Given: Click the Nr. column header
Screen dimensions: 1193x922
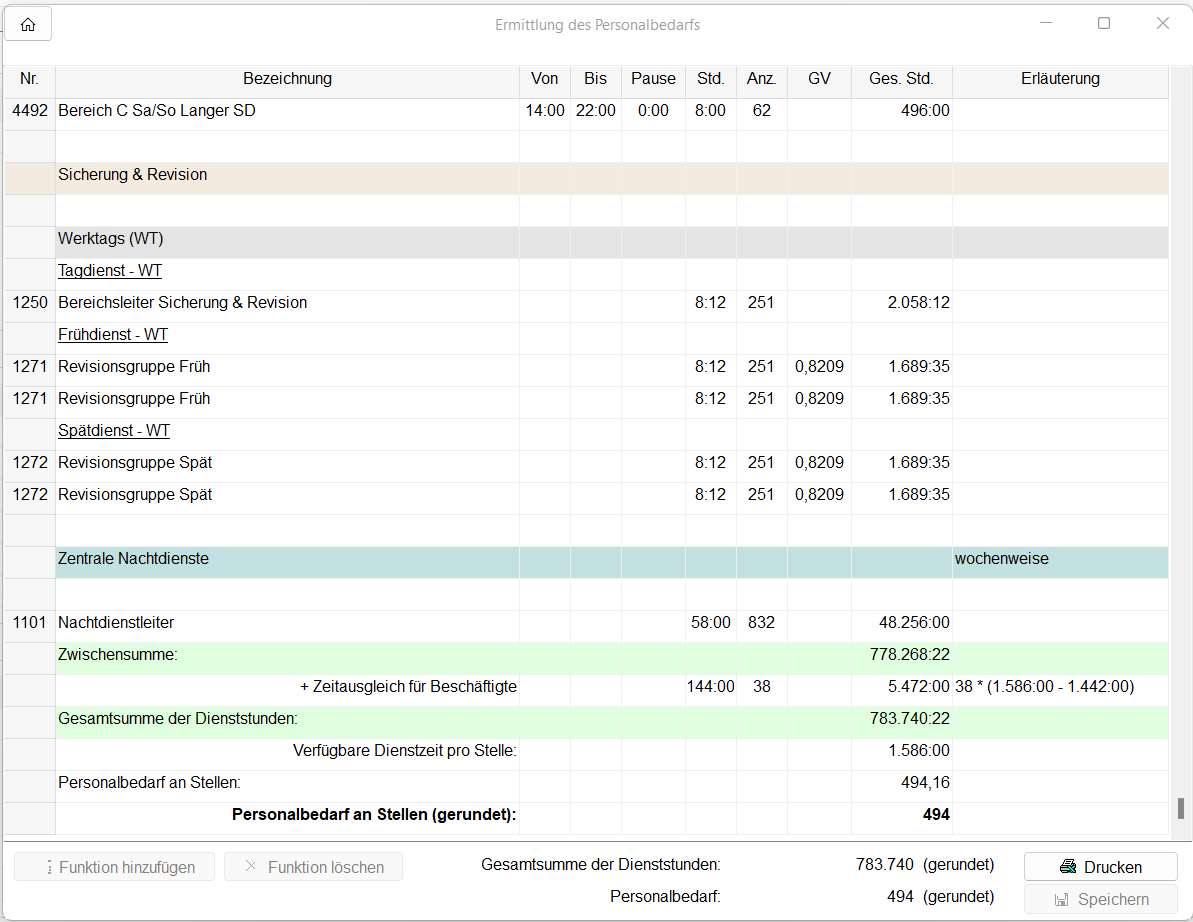Looking at the screenshot, I should (x=29, y=79).
